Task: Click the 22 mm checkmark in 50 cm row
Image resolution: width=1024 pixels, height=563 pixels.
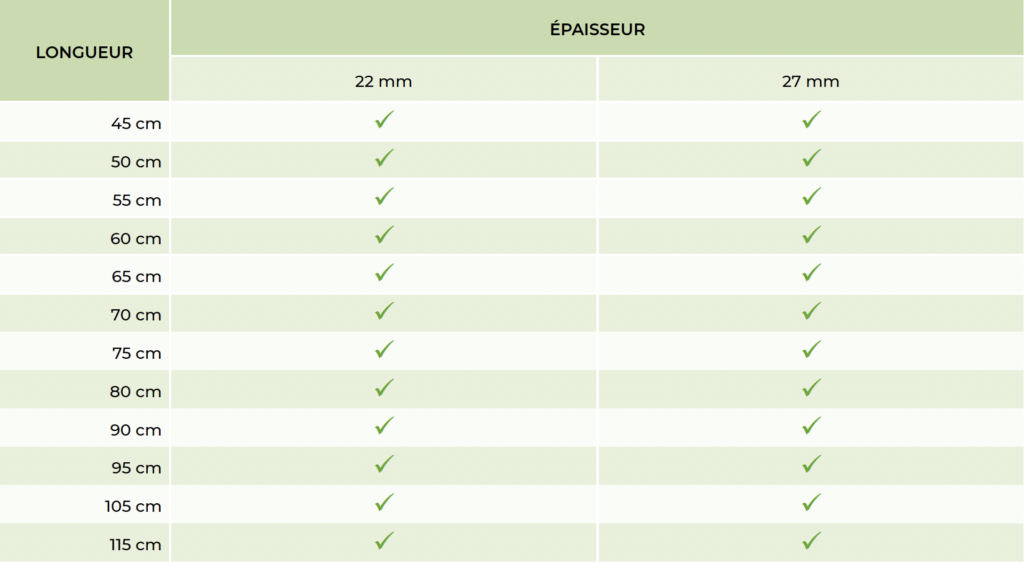Action: tap(384, 158)
